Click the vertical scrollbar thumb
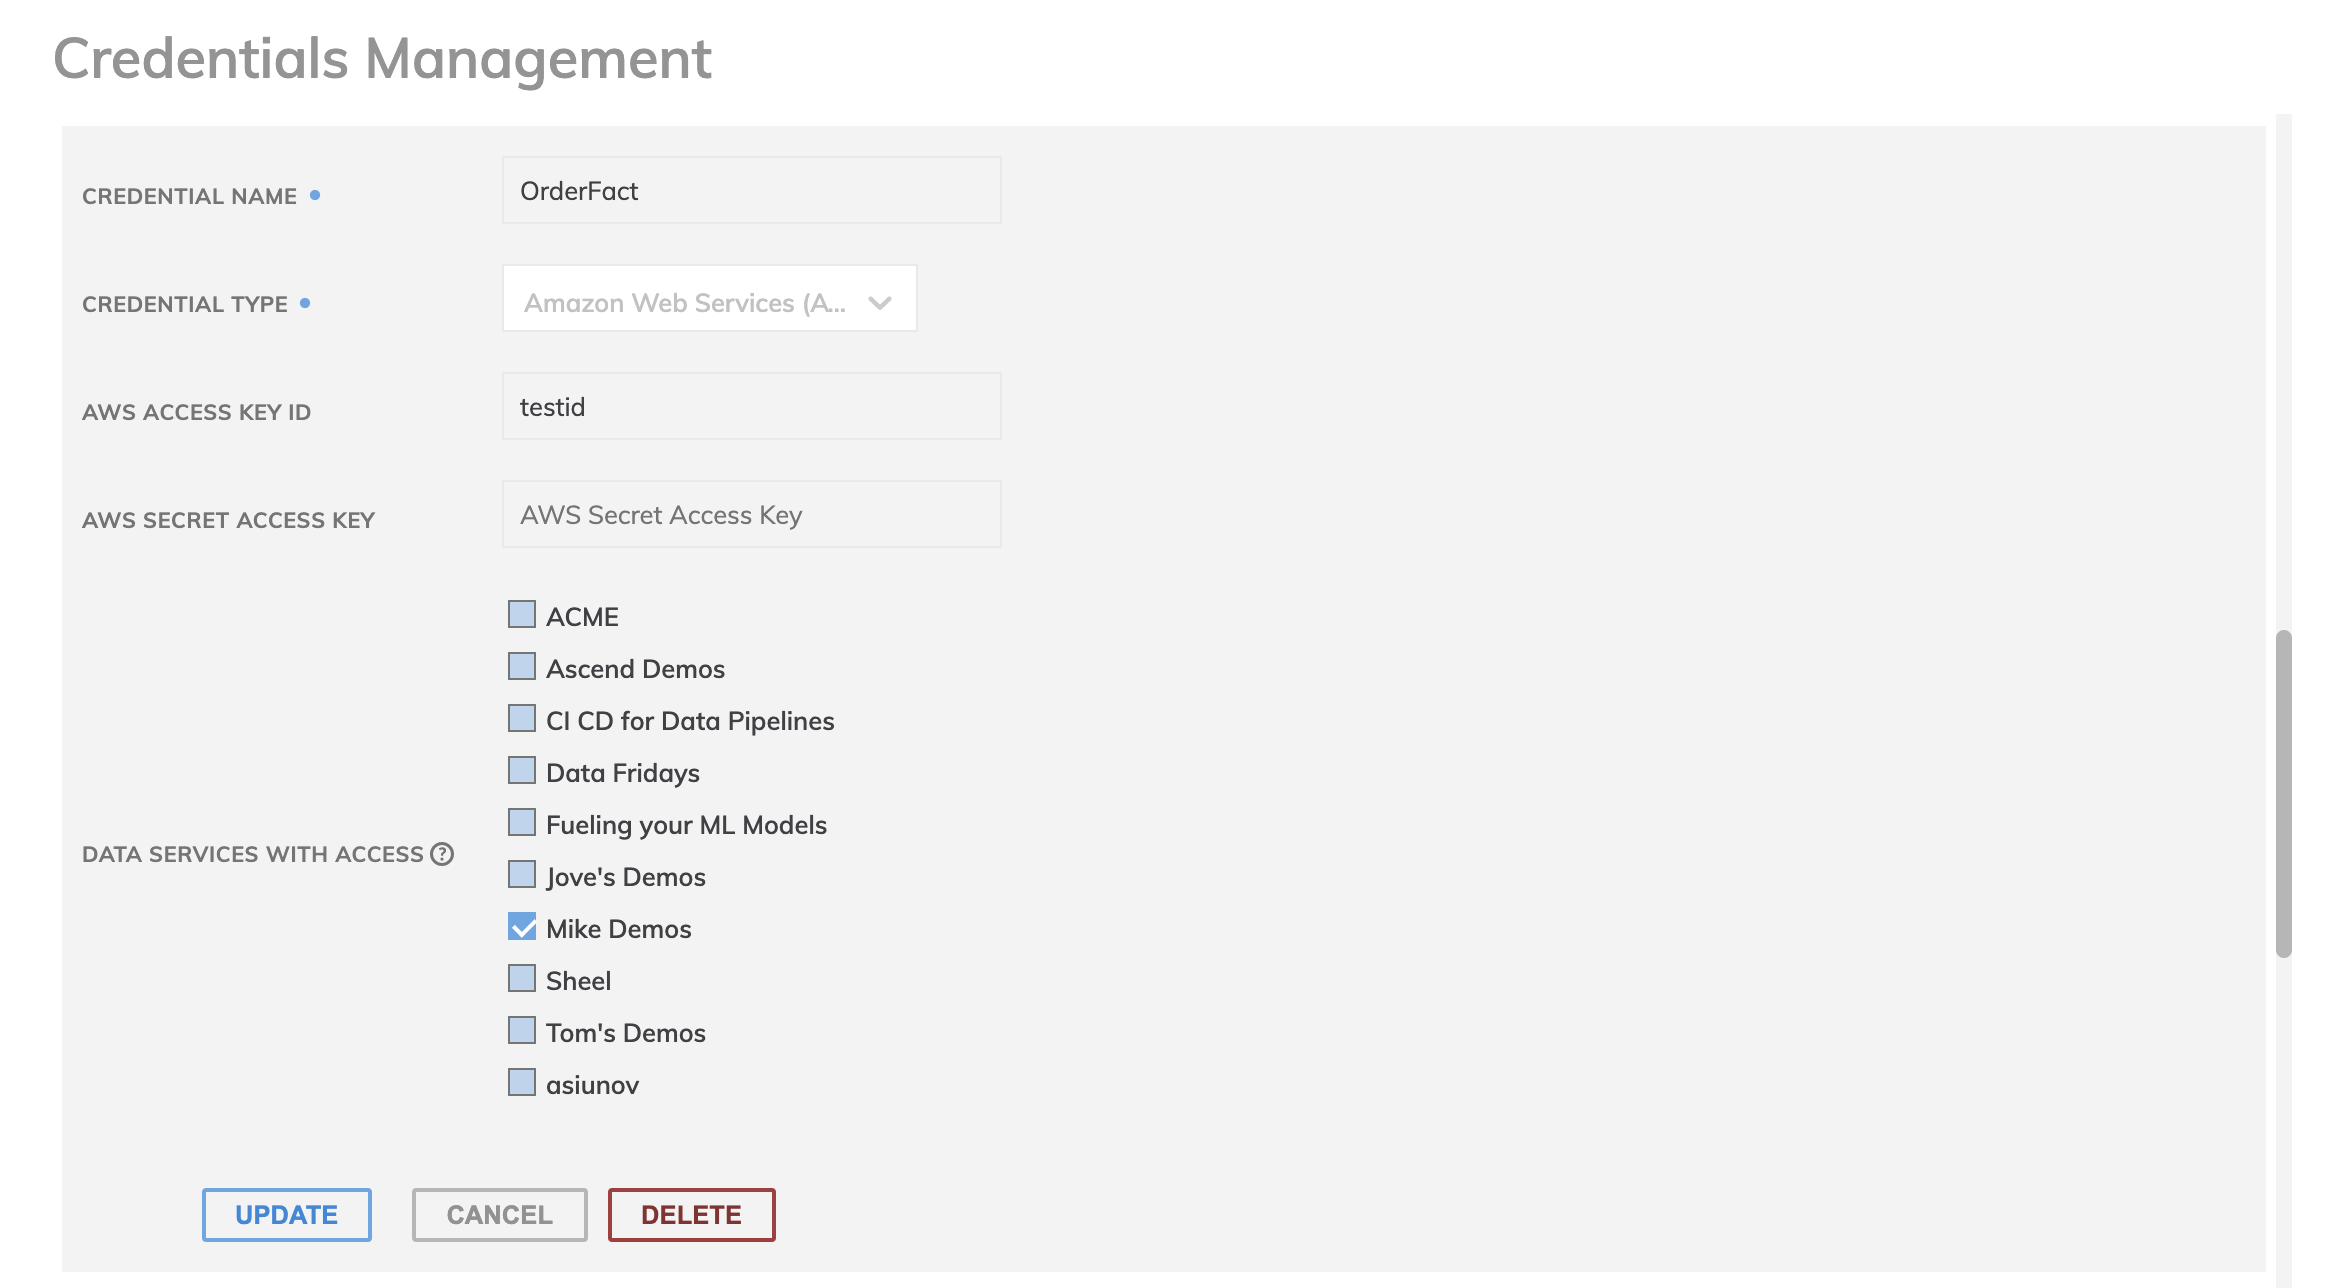Image resolution: width=2330 pixels, height=1288 pixels. pos(2283,793)
